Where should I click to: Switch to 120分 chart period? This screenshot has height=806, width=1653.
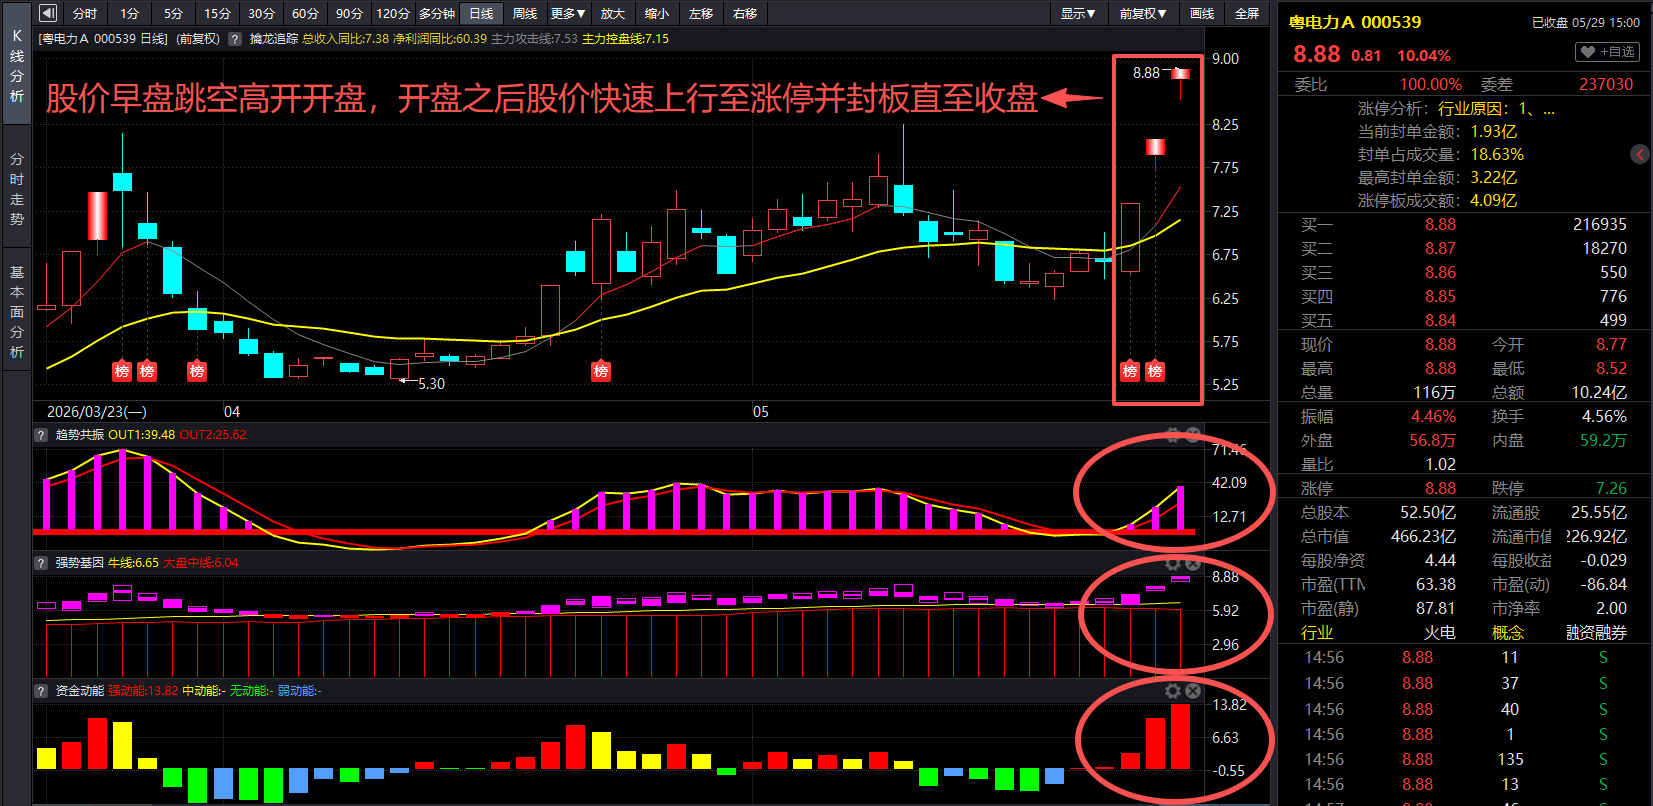click(x=393, y=13)
